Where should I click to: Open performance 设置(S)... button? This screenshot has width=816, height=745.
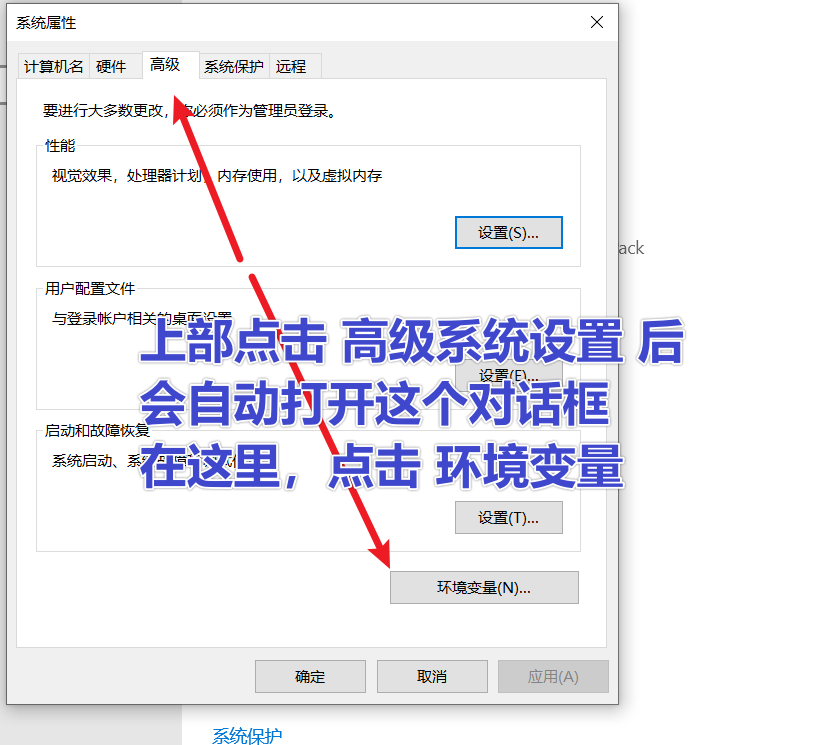coord(508,233)
